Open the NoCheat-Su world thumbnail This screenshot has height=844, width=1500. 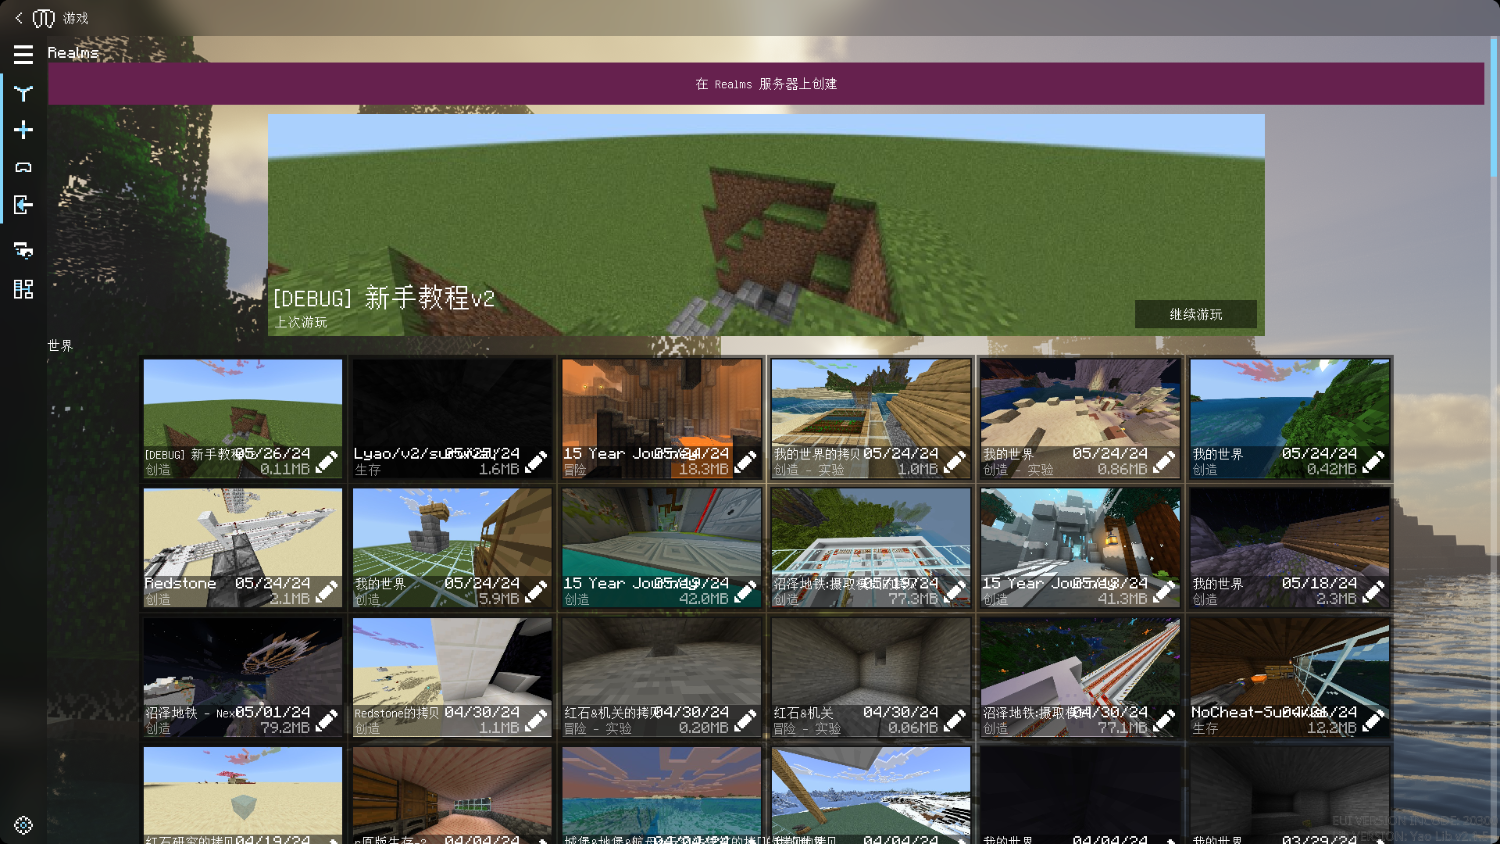coord(1290,677)
